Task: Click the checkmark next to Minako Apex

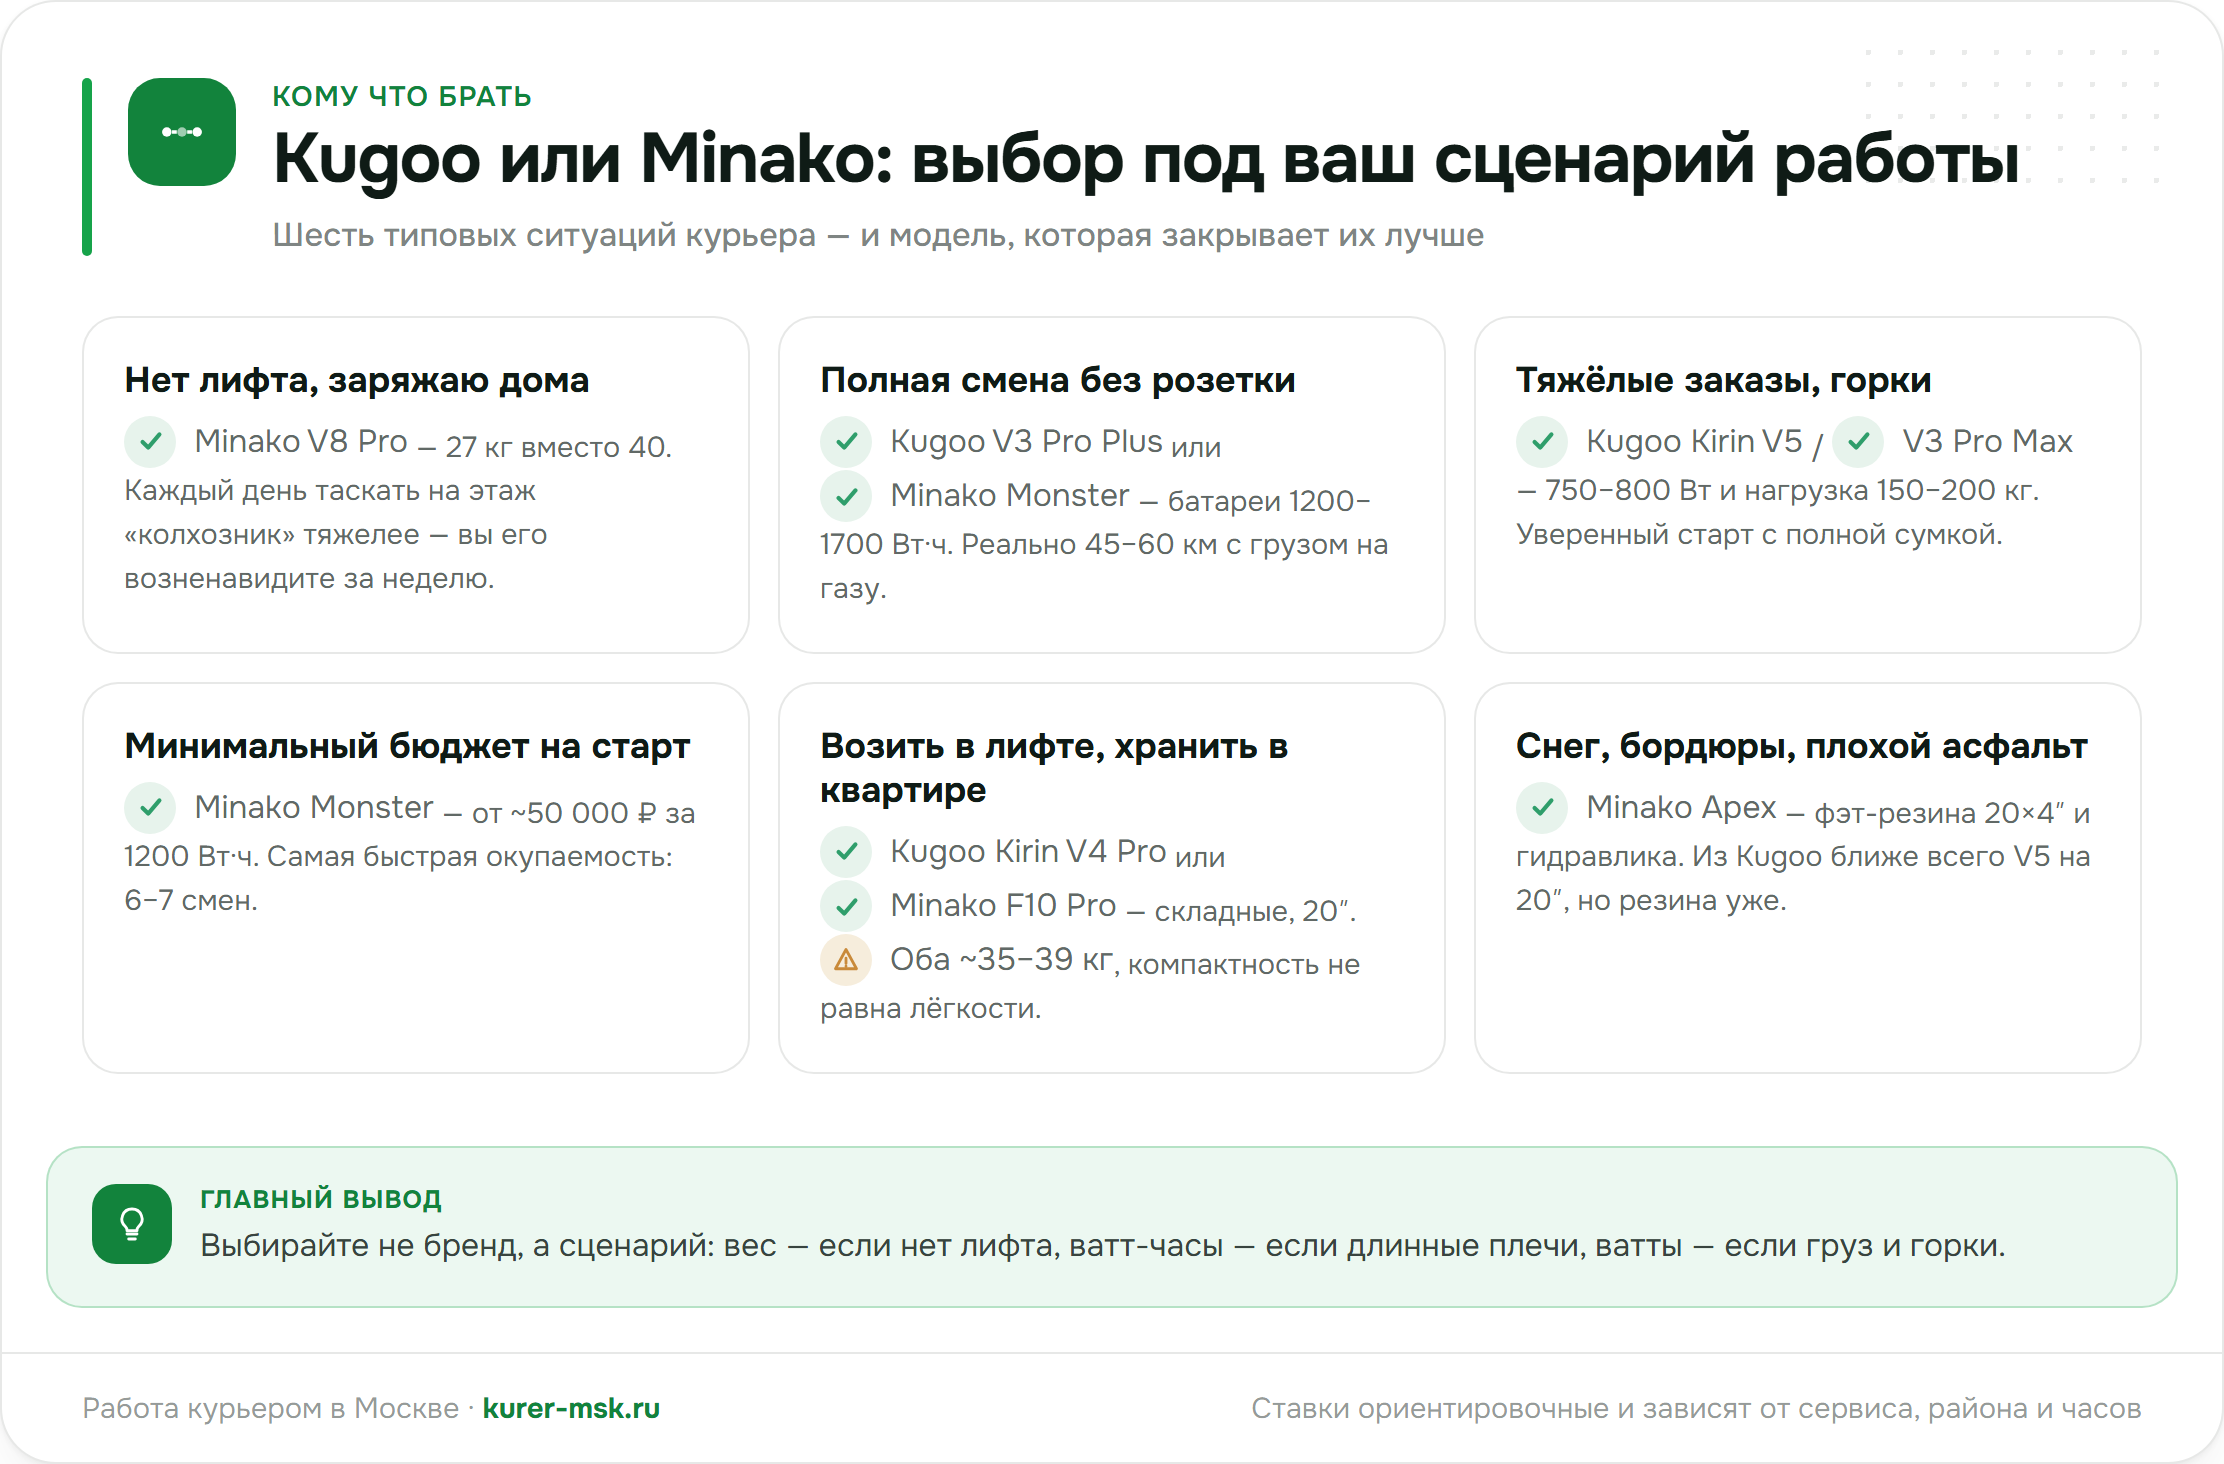Action: pos(1542,807)
